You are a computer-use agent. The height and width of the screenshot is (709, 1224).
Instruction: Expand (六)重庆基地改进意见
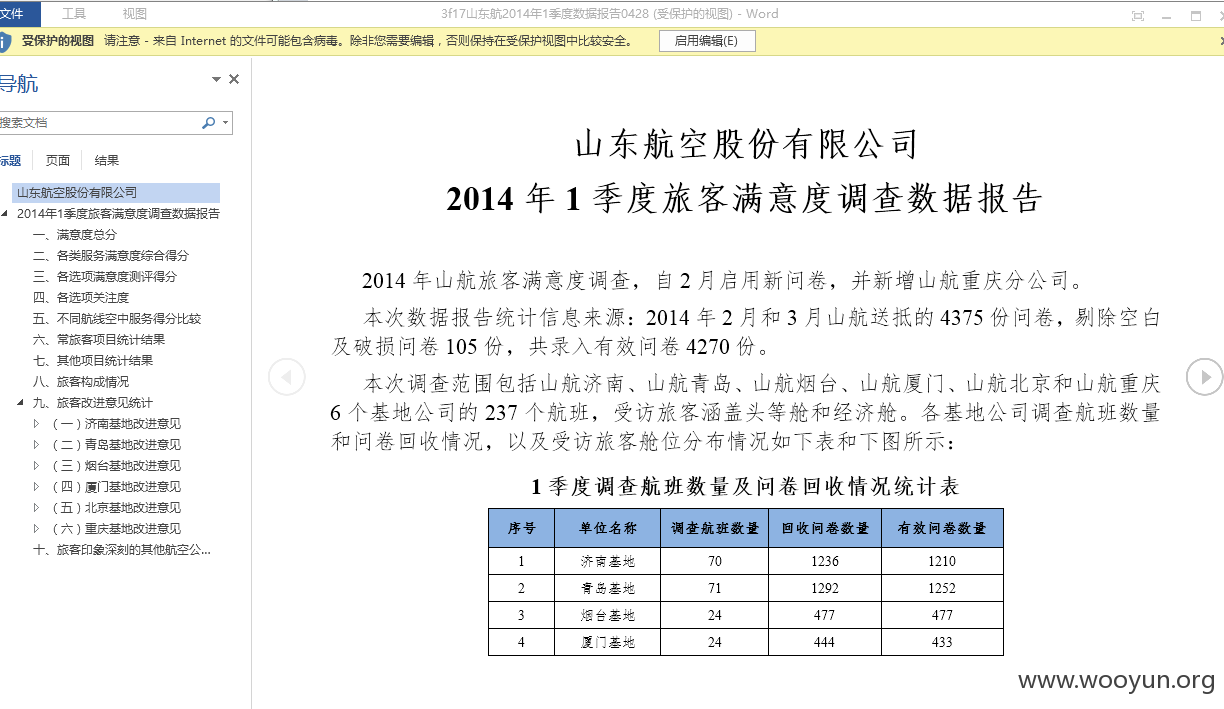pos(37,529)
